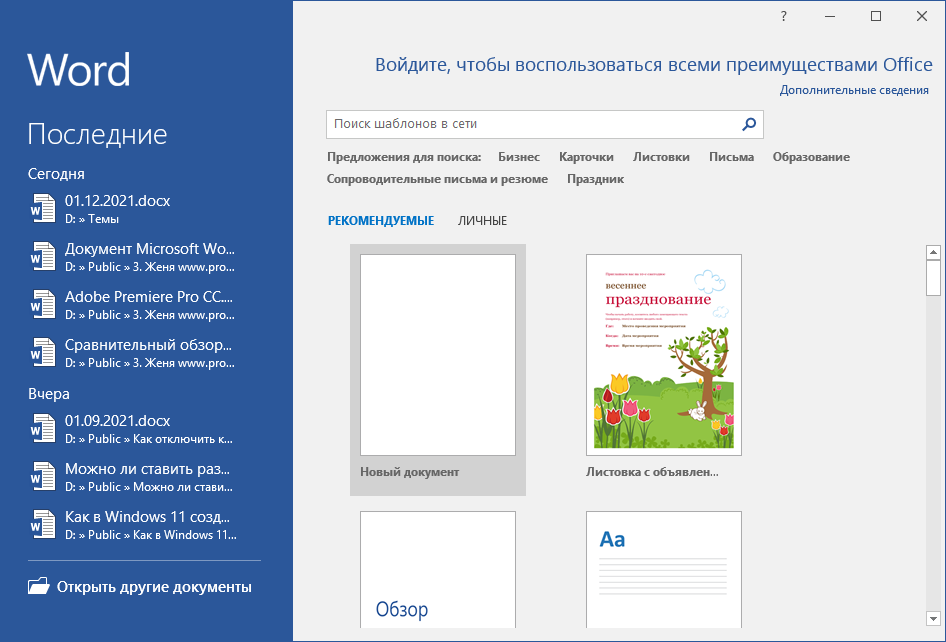
Task: Choose the Aa template thumbnail
Action: pyautogui.click(x=664, y=570)
